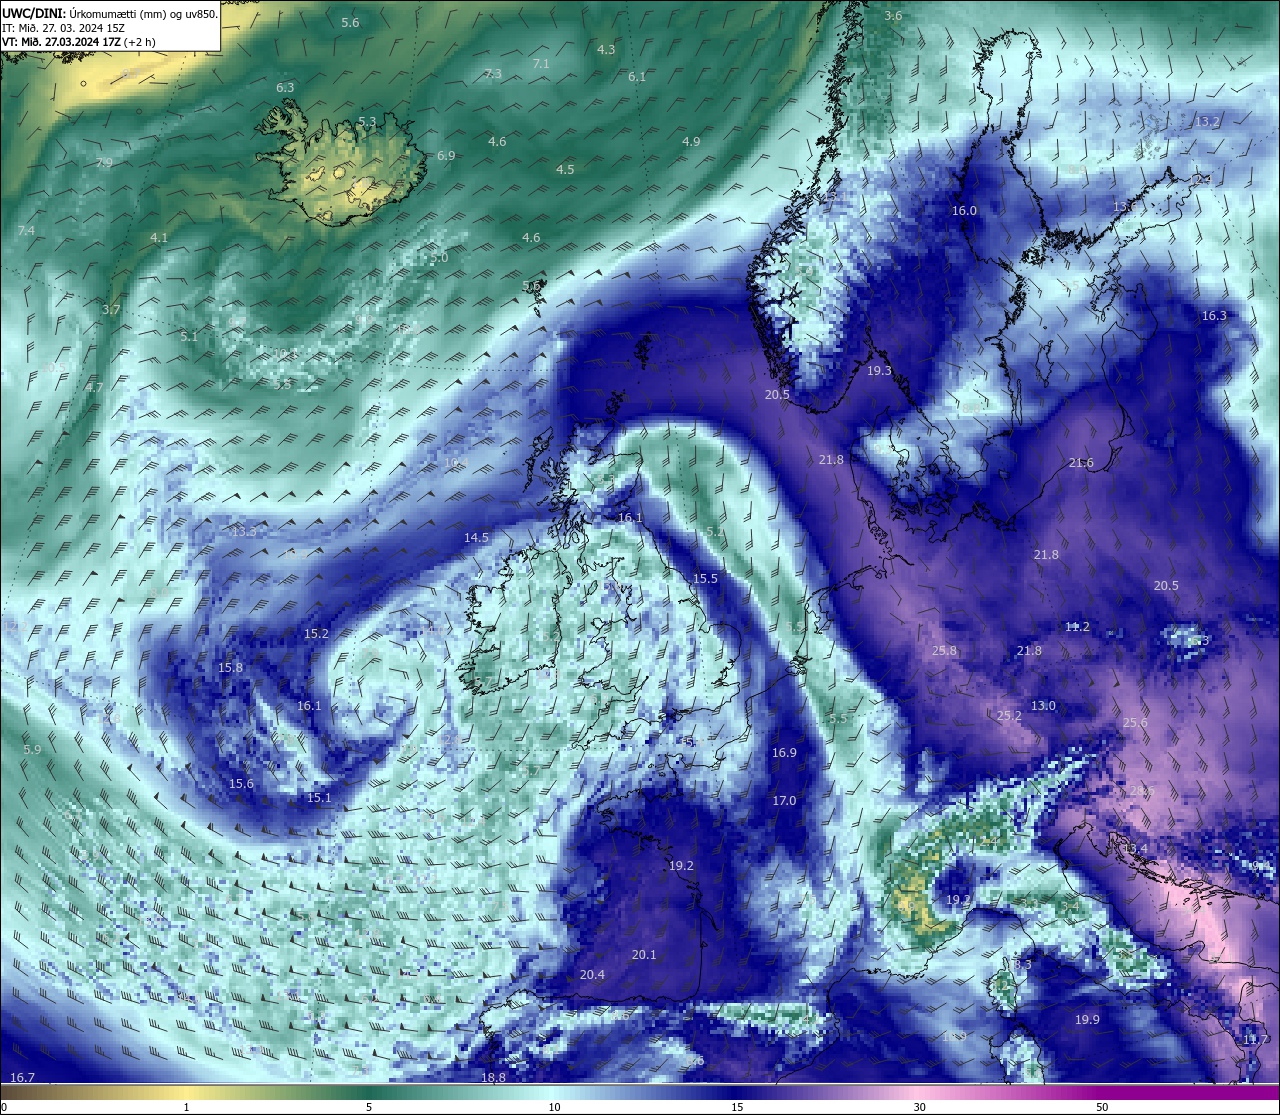
Task: Select the 15.2 value label
Action: (316, 633)
